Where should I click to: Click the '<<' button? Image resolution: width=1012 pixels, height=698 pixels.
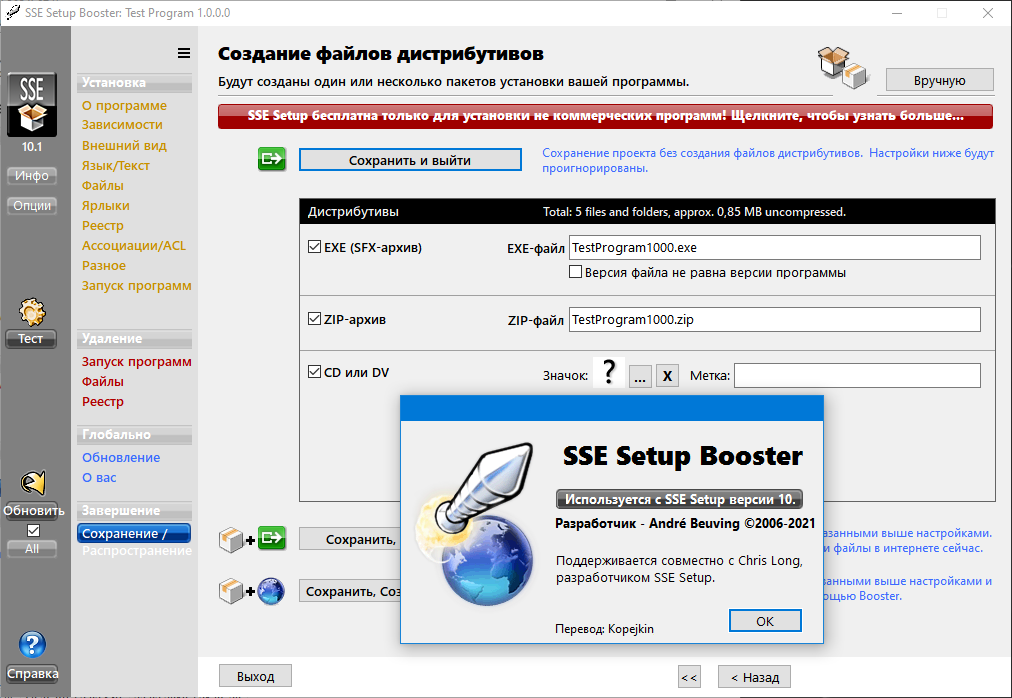[689, 677]
